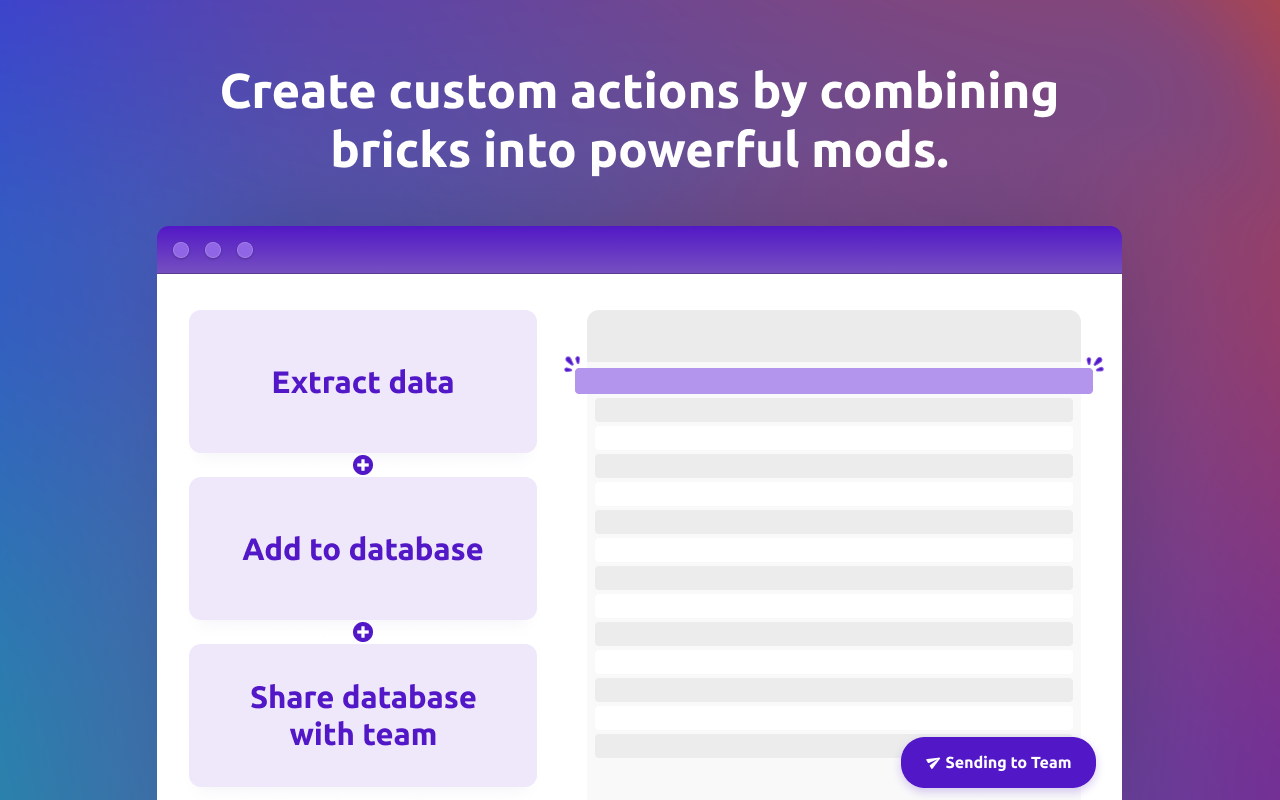Image resolution: width=1280 pixels, height=800 pixels.
Task: Select the Extract data brick
Action: click(x=363, y=381)
